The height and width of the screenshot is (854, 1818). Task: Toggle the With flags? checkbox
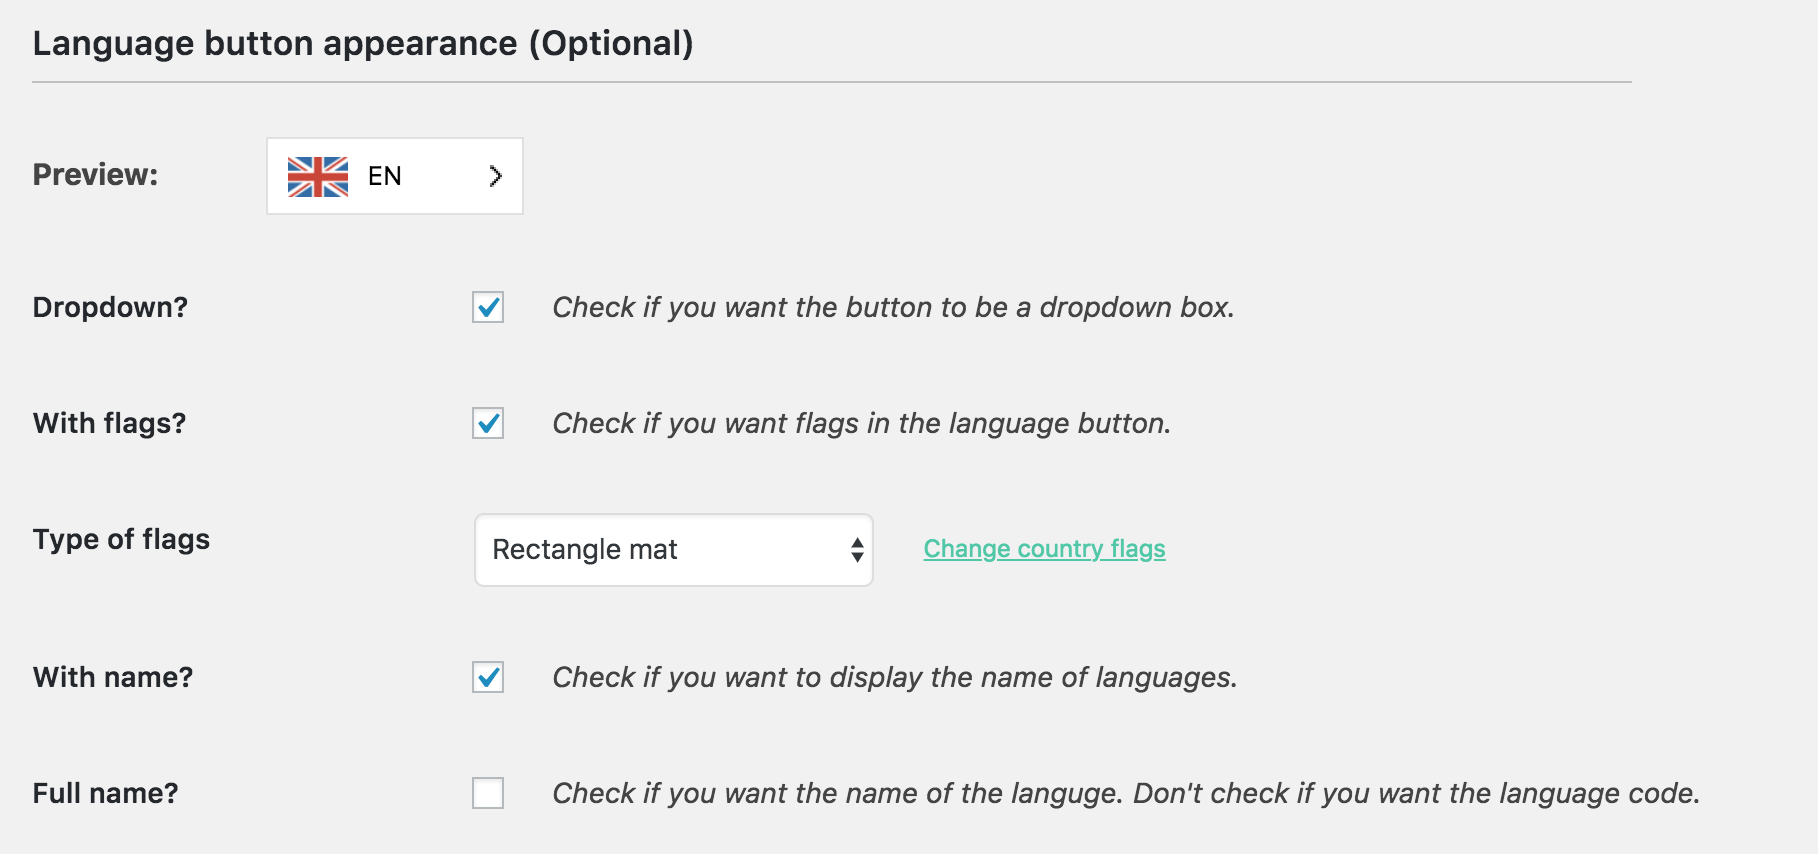tap(488, 423)
